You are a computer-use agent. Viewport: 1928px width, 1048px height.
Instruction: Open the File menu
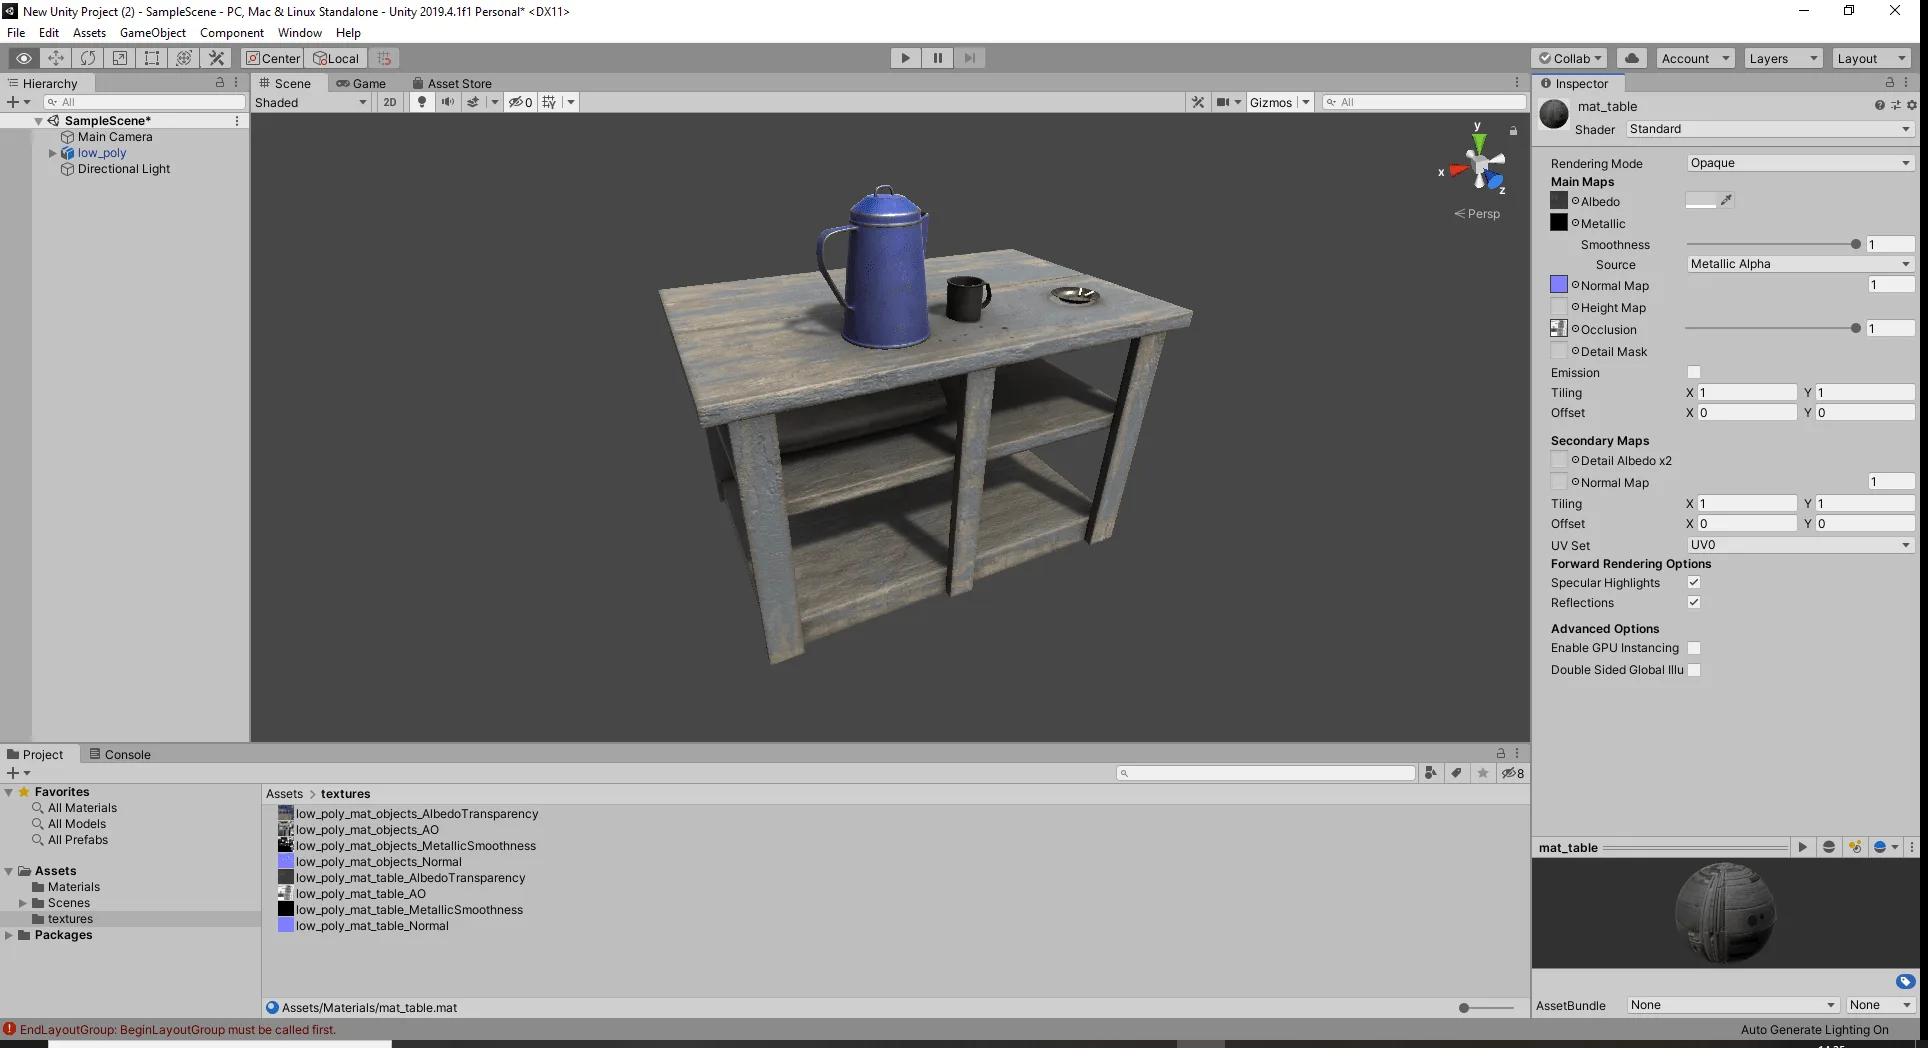tap(16, 33)
